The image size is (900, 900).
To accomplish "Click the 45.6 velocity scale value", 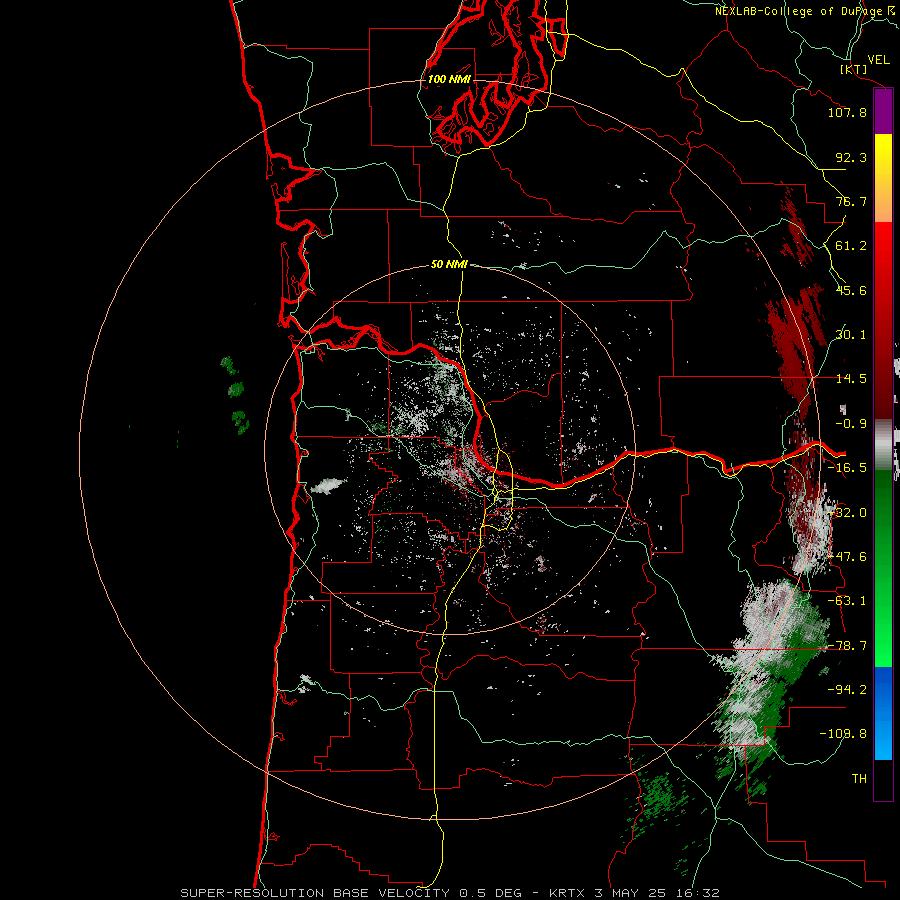I will coord(851,290).
